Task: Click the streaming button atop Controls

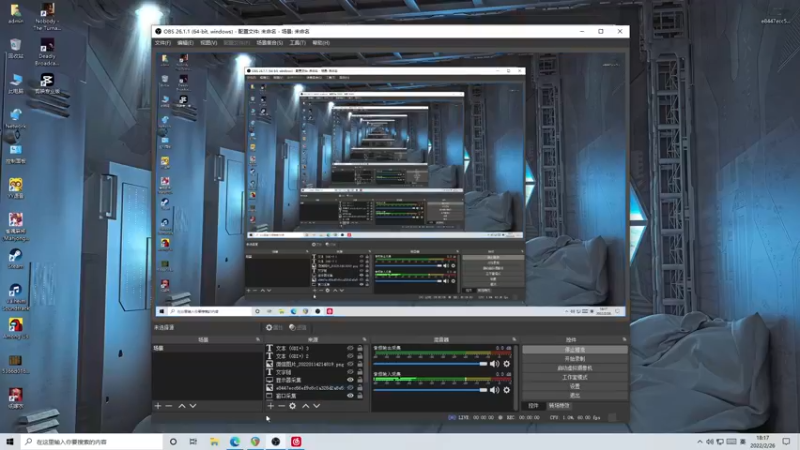Action: (x=575, y=350)
